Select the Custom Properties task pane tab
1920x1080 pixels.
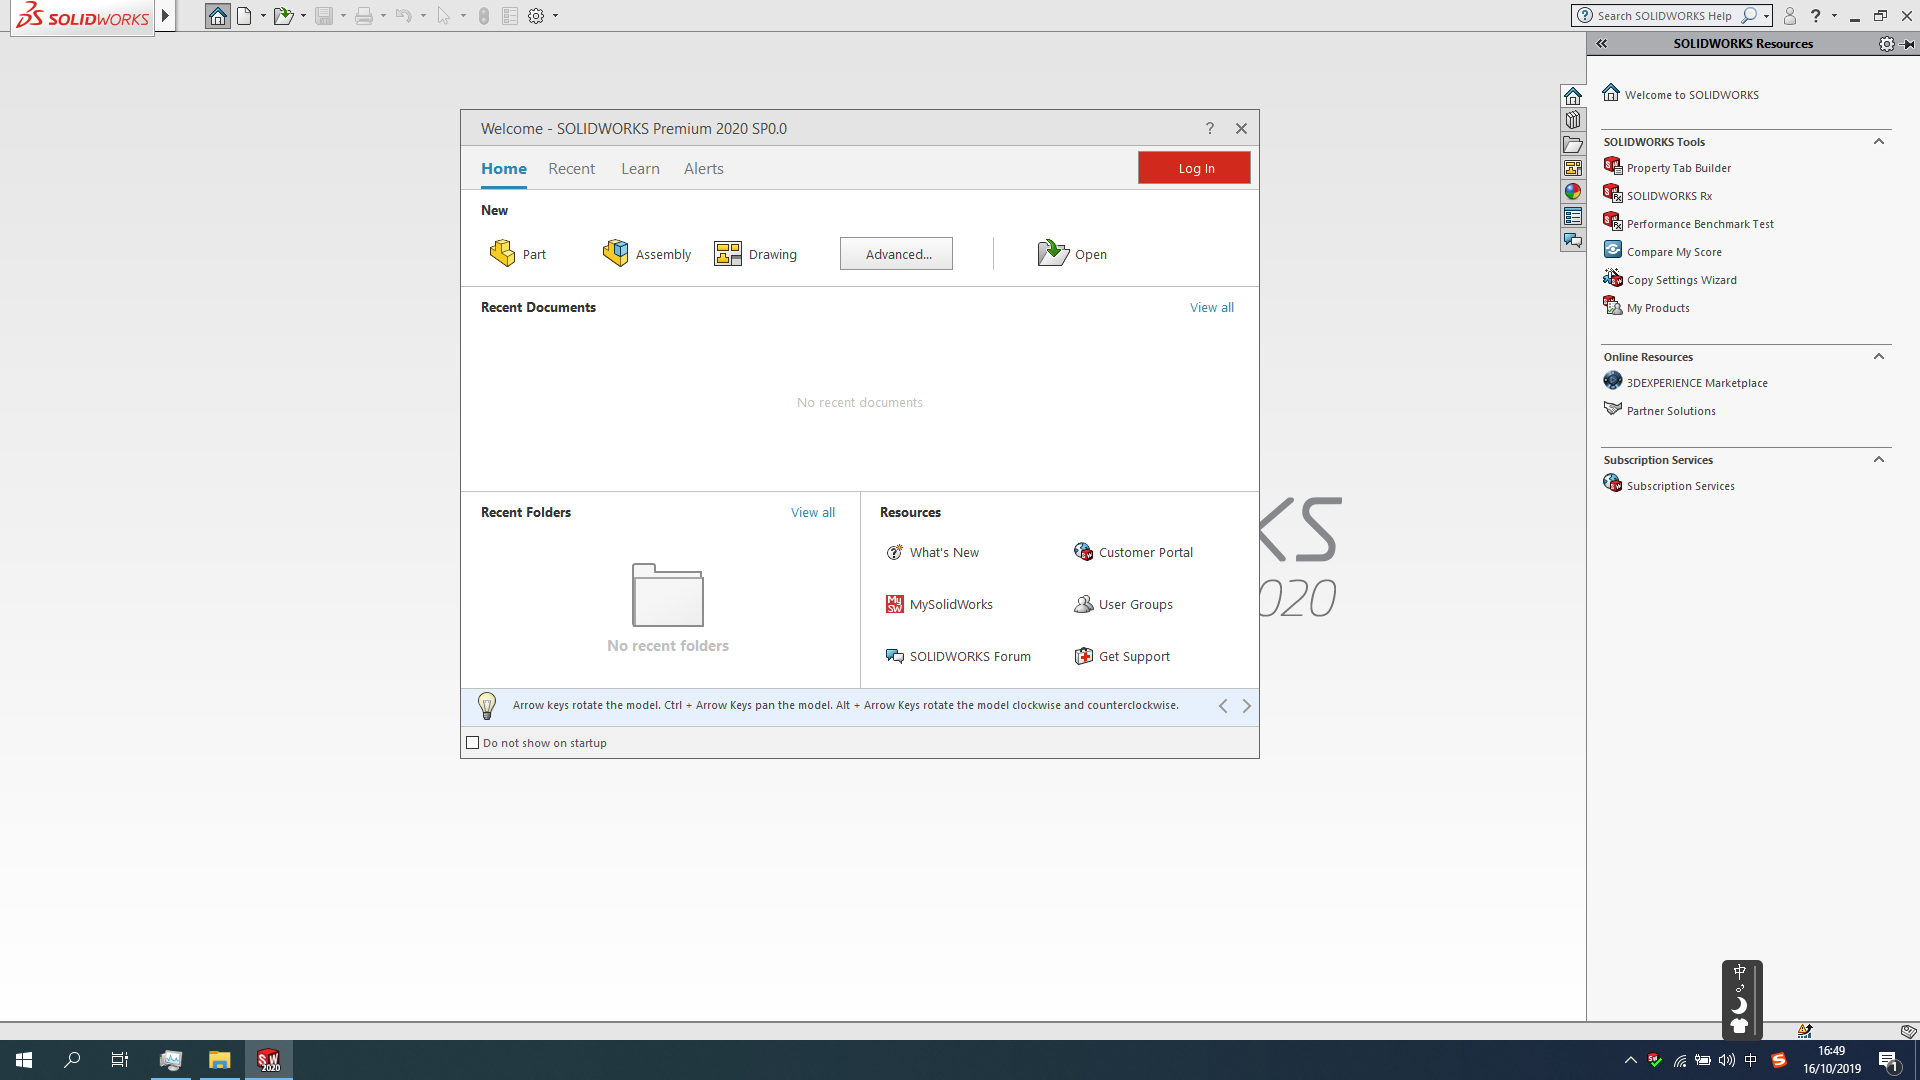(1573, 216)
